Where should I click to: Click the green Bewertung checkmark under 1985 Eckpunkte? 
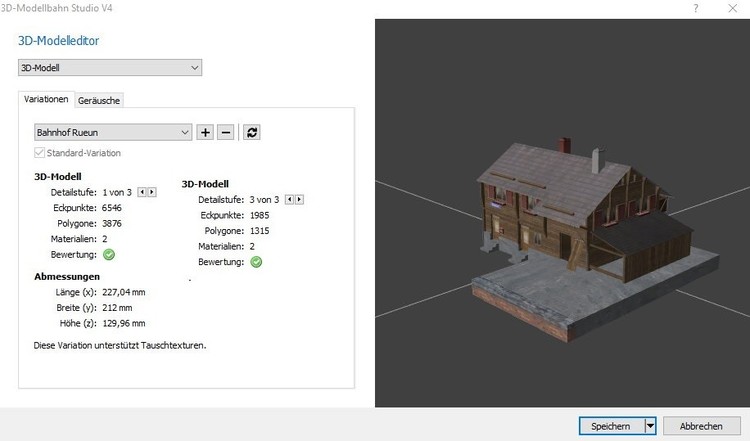pos(257,262)
